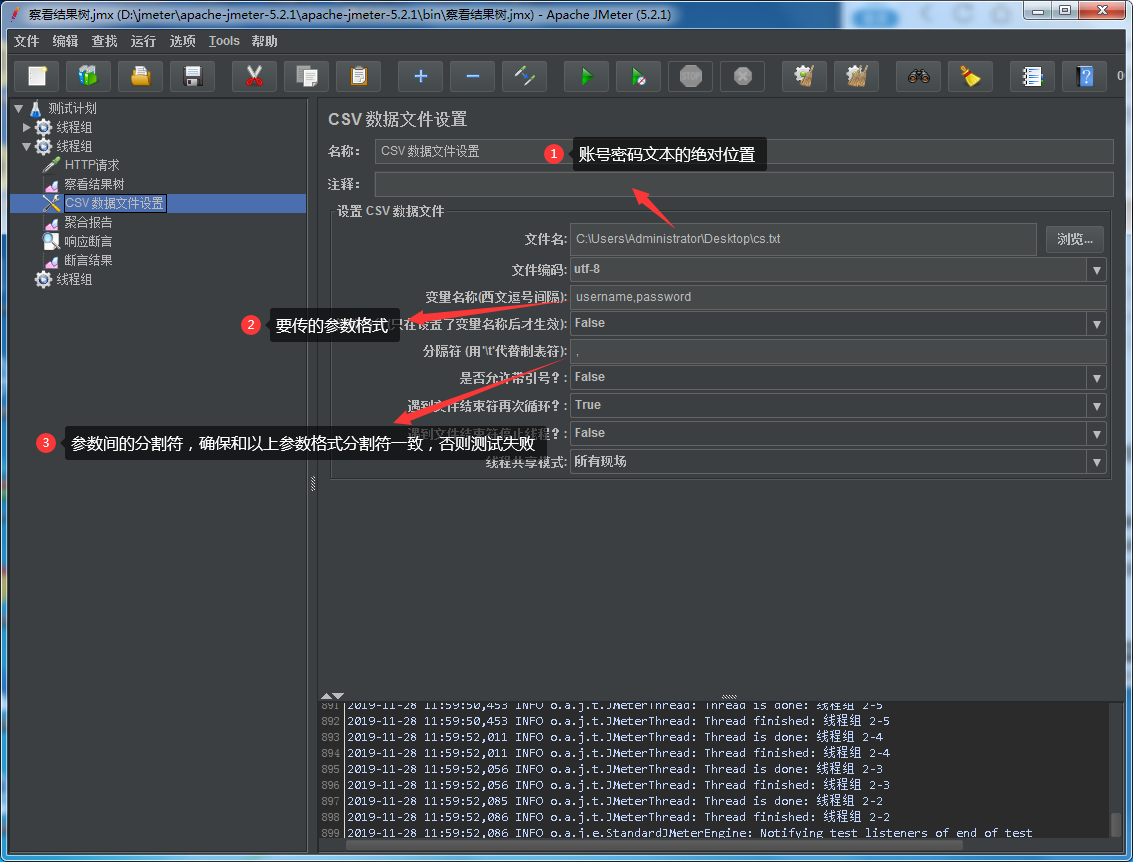Screen dimensions: 1133x862
Task: Open the 线程共享模式 dropdown
Action: click(1096, 462)
